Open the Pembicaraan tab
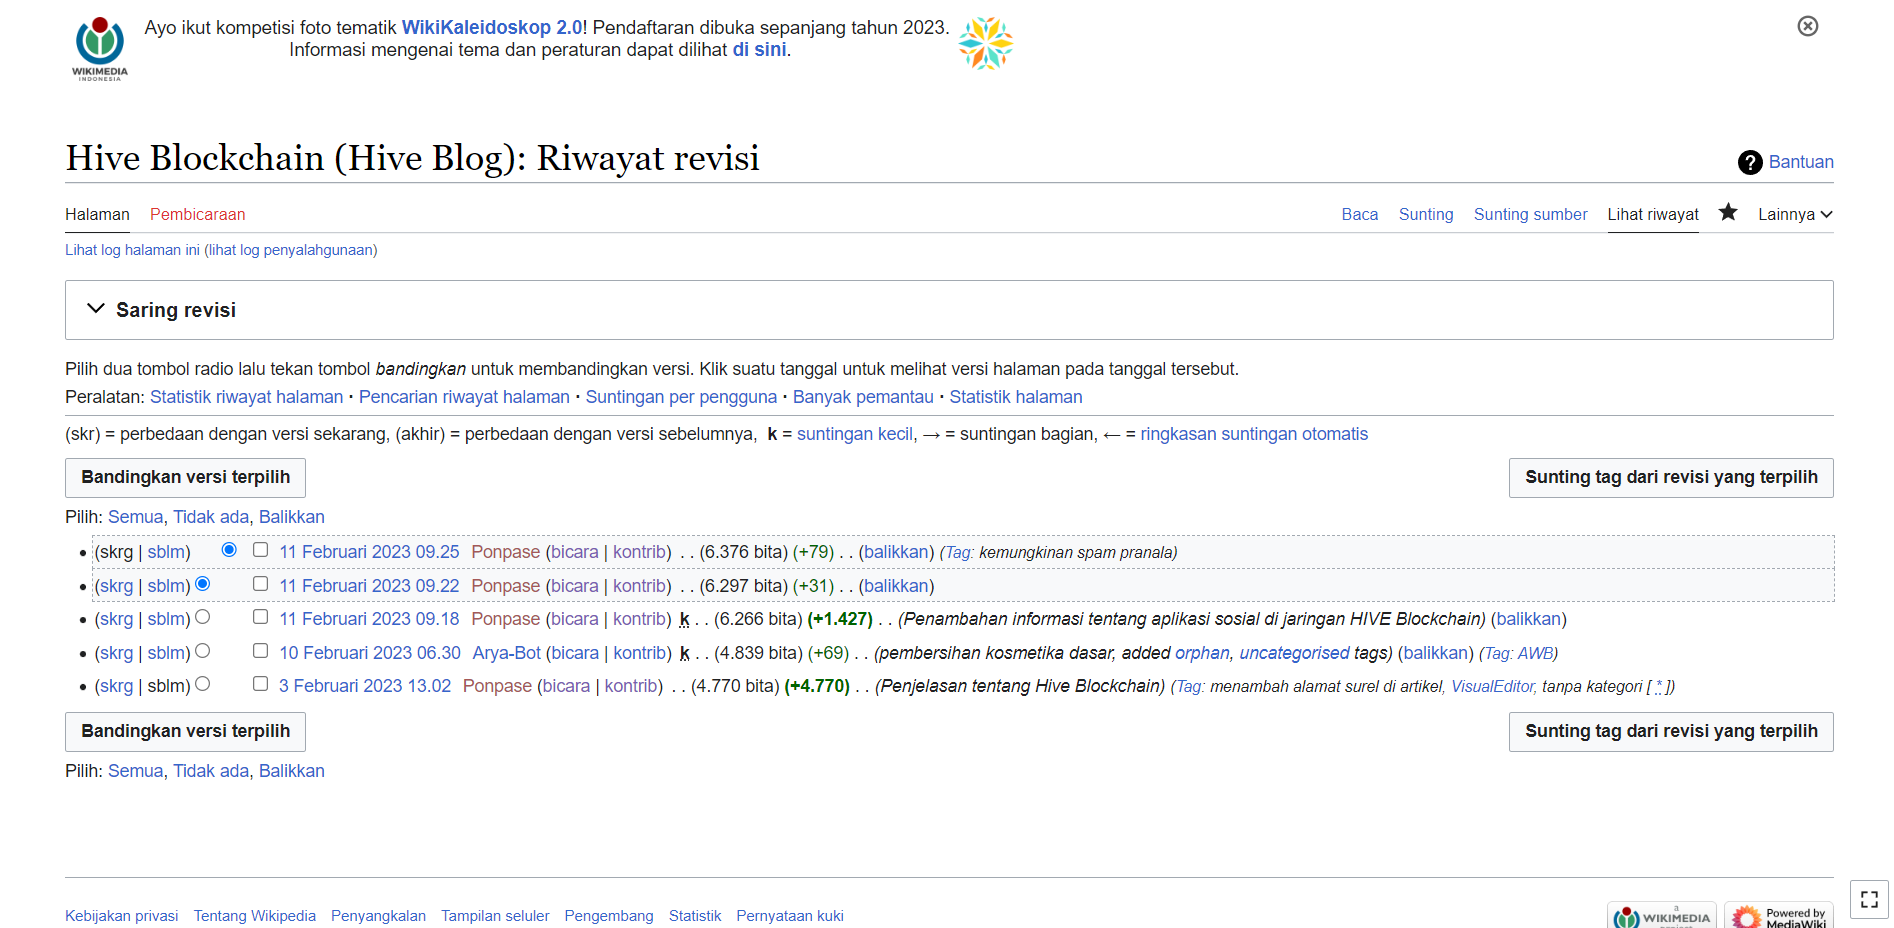 [197, 214]
